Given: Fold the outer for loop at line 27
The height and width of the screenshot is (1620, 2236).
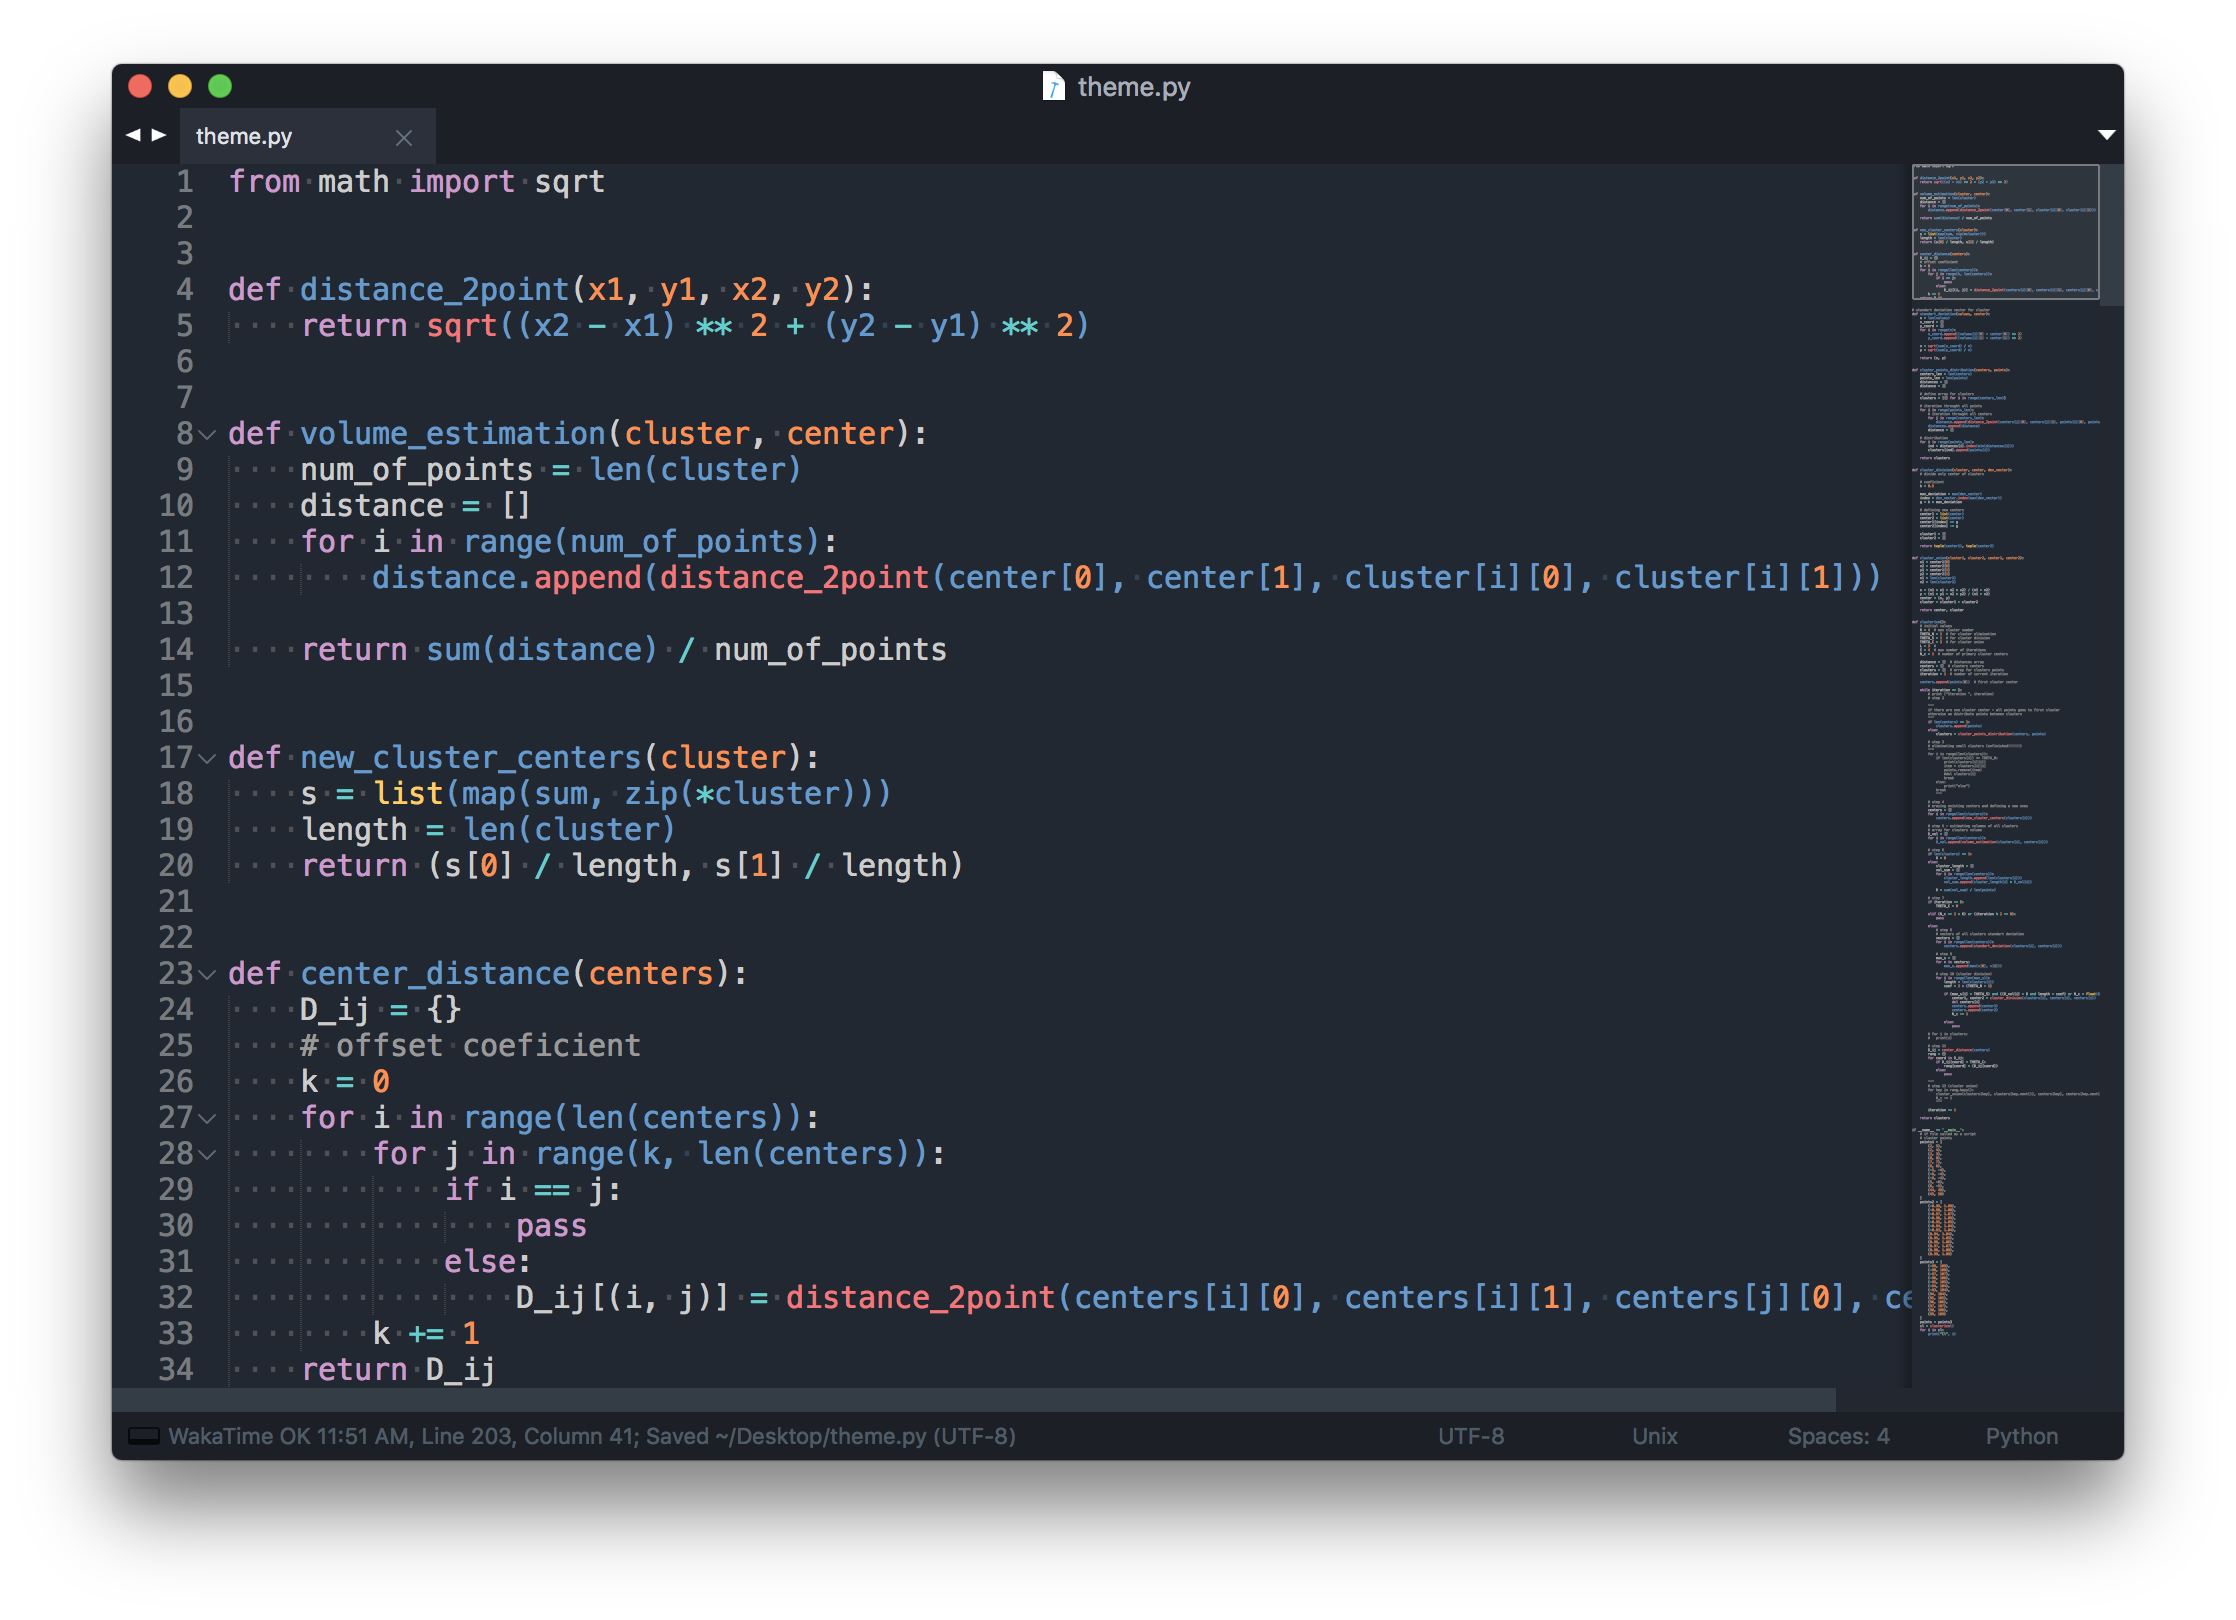Looking at the screenshot, I should [207, 1119].
